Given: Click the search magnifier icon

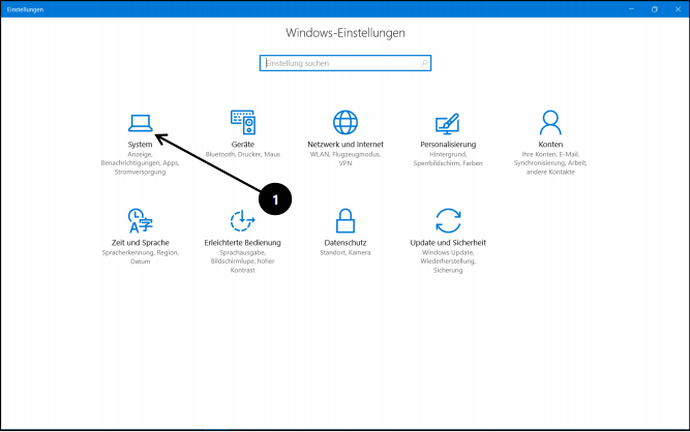Looking at the screenshot, I should [x=424, y=63].
